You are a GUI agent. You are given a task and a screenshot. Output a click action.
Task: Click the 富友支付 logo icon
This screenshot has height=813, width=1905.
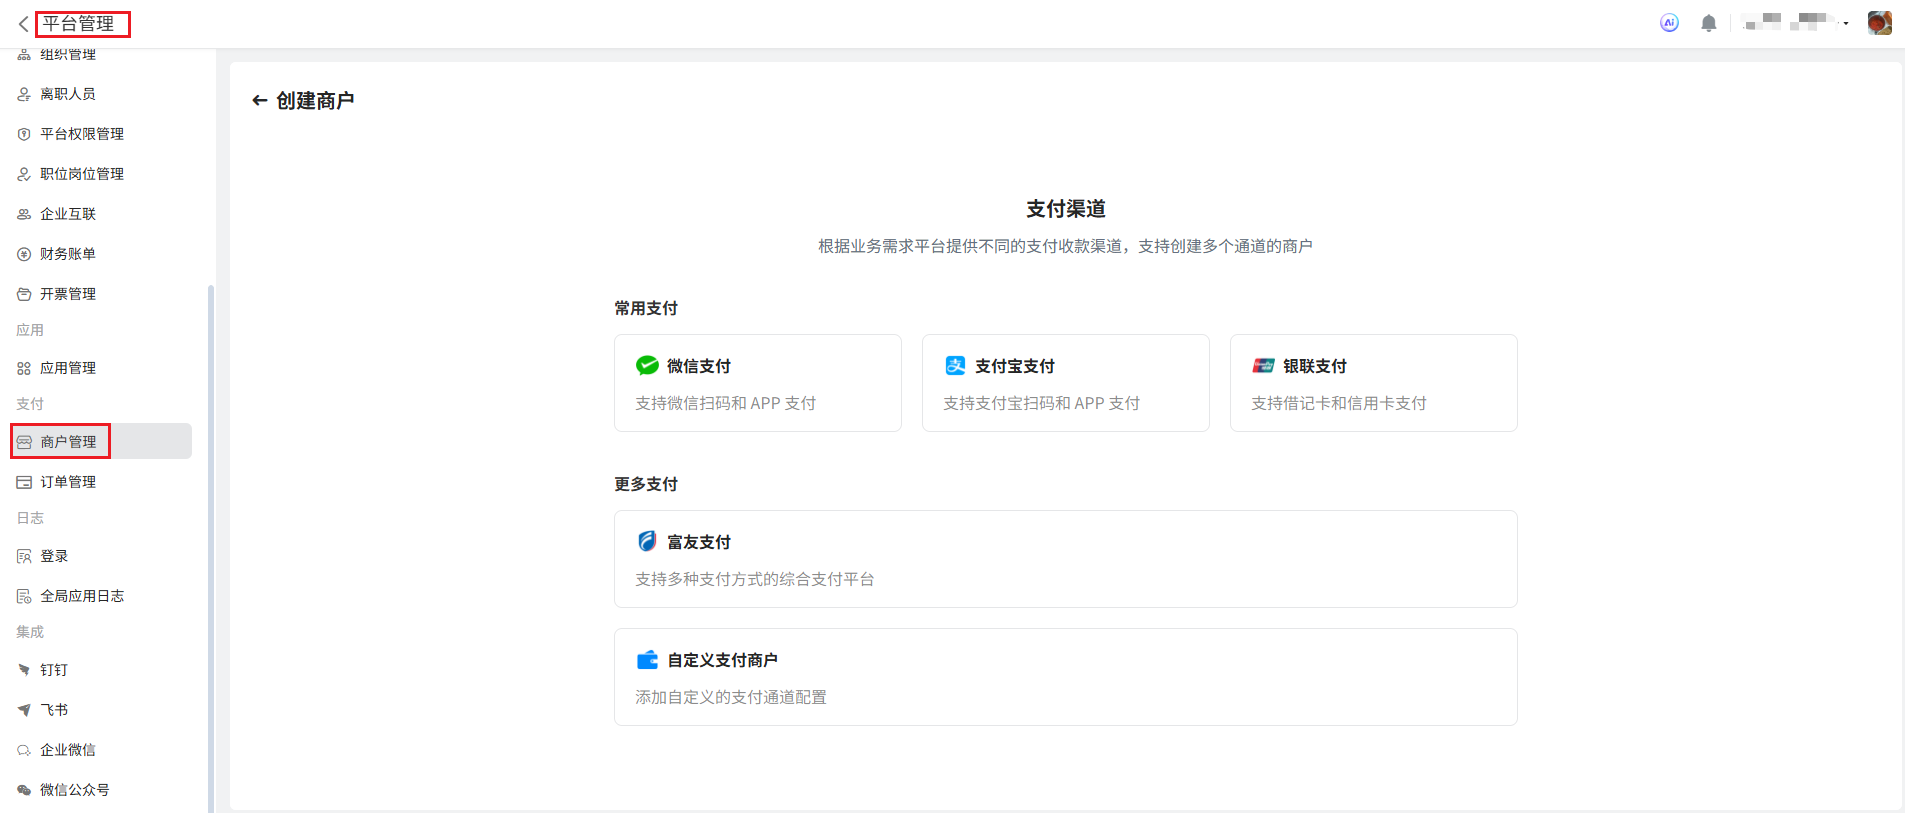[647, 542]
